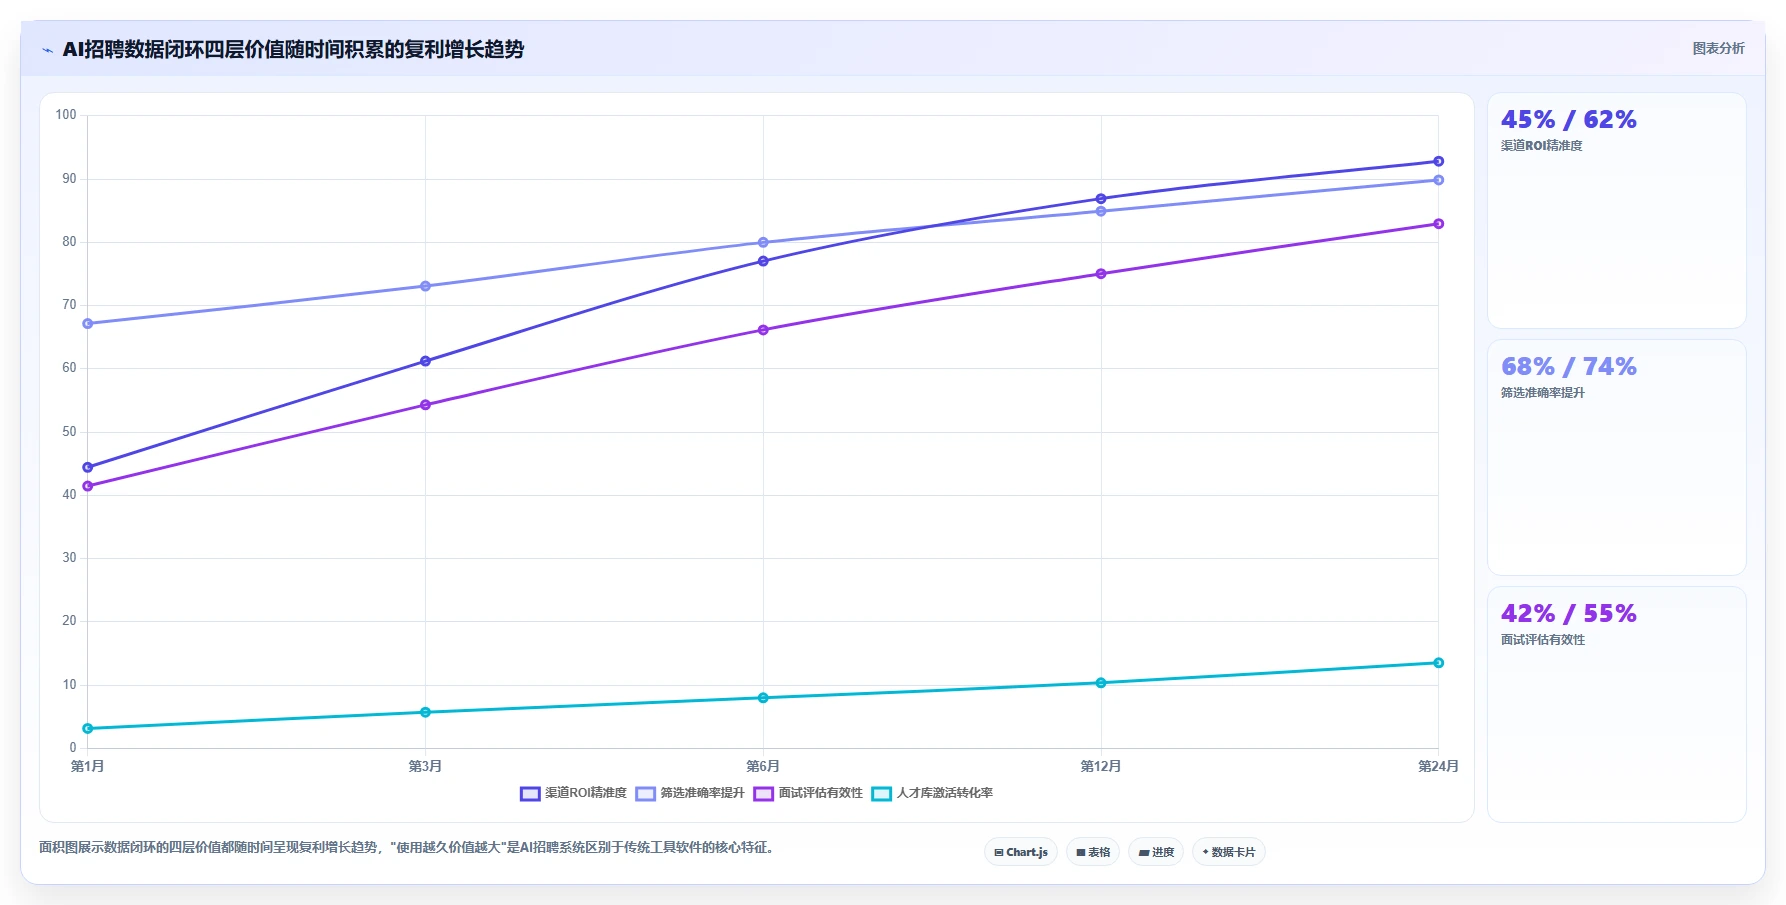Hide the 面试评估有效性 legend series
Viewport: 1786px width, 905px height.
808,793
